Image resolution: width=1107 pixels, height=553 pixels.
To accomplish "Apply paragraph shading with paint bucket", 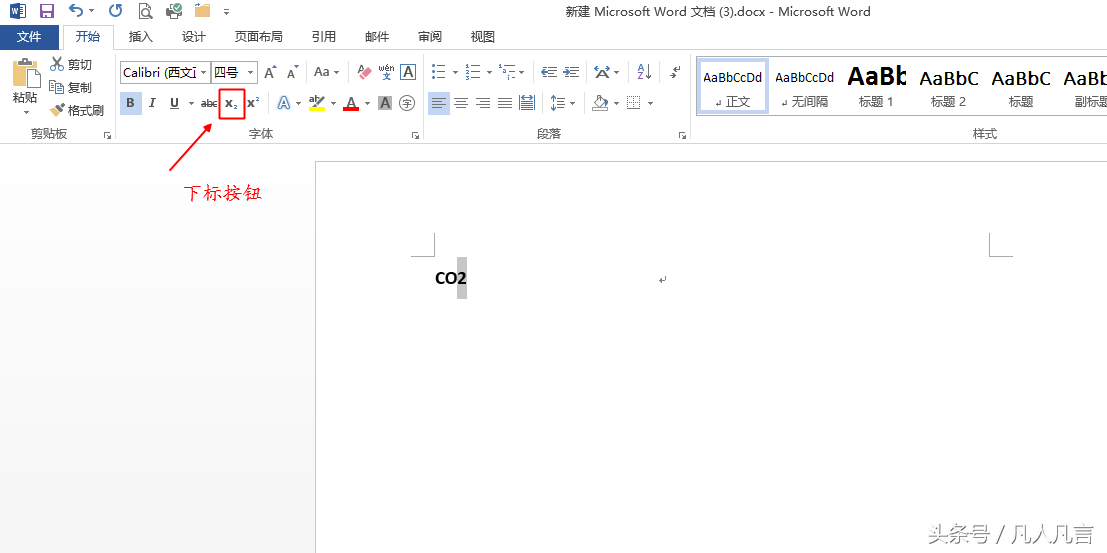I will point(600,104).
